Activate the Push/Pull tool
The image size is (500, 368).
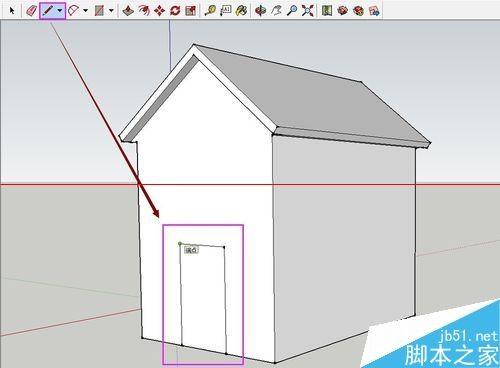[x=128, y=11]
